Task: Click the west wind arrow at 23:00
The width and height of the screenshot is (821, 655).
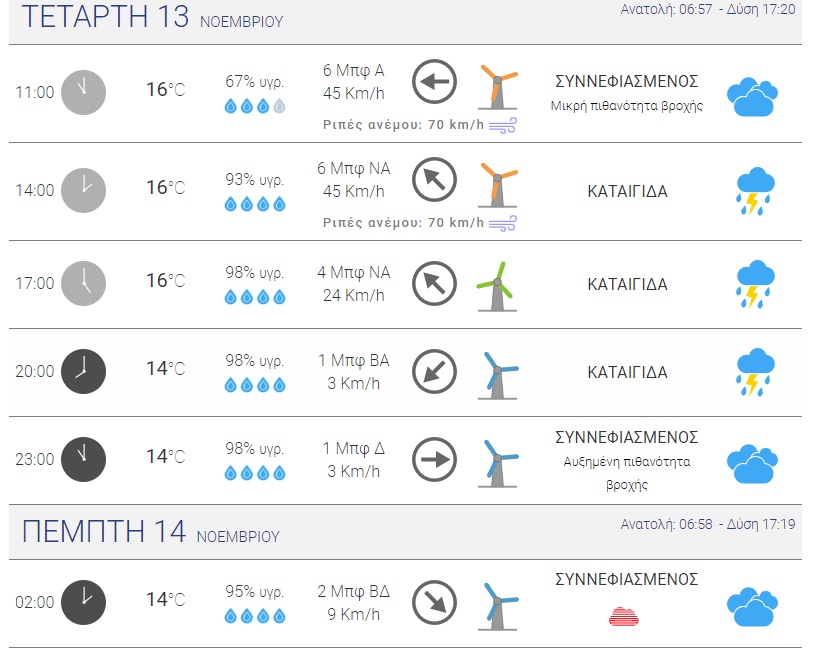Action: (x=434, y=459)
